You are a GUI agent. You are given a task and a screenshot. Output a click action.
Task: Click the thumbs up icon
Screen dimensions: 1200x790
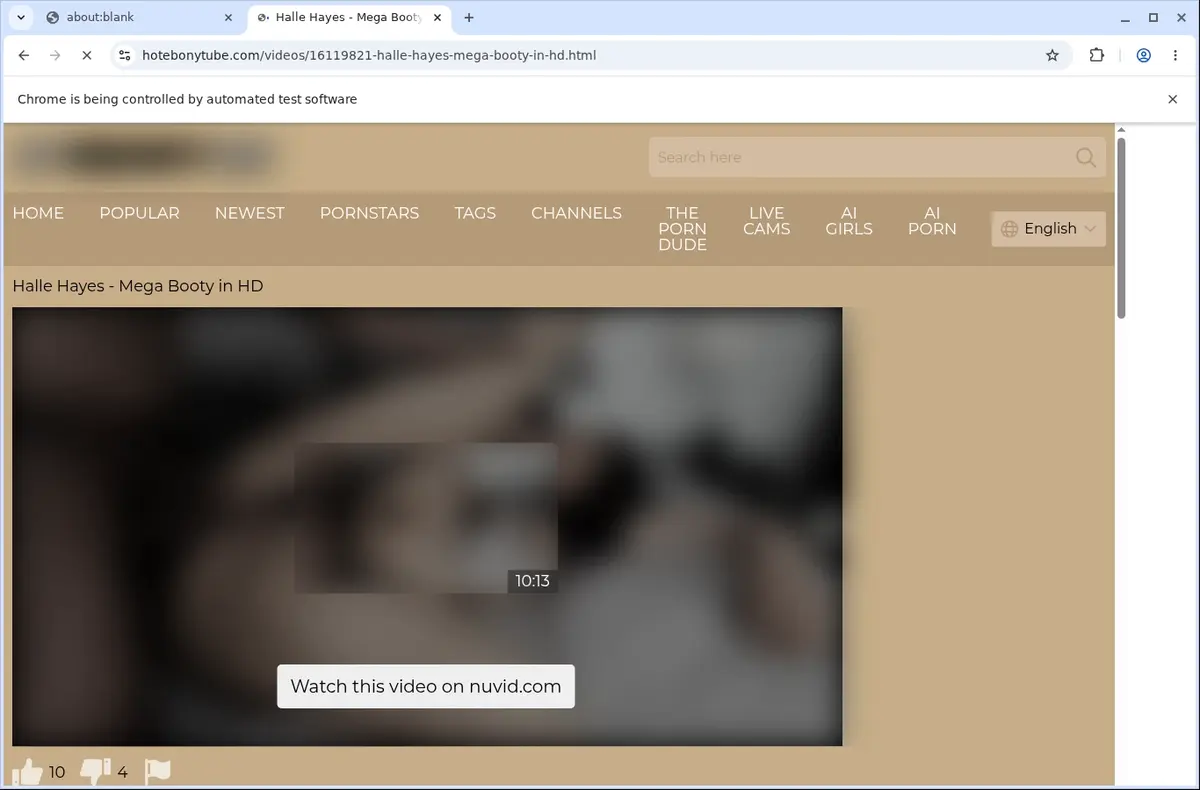(x=28, y=772)
